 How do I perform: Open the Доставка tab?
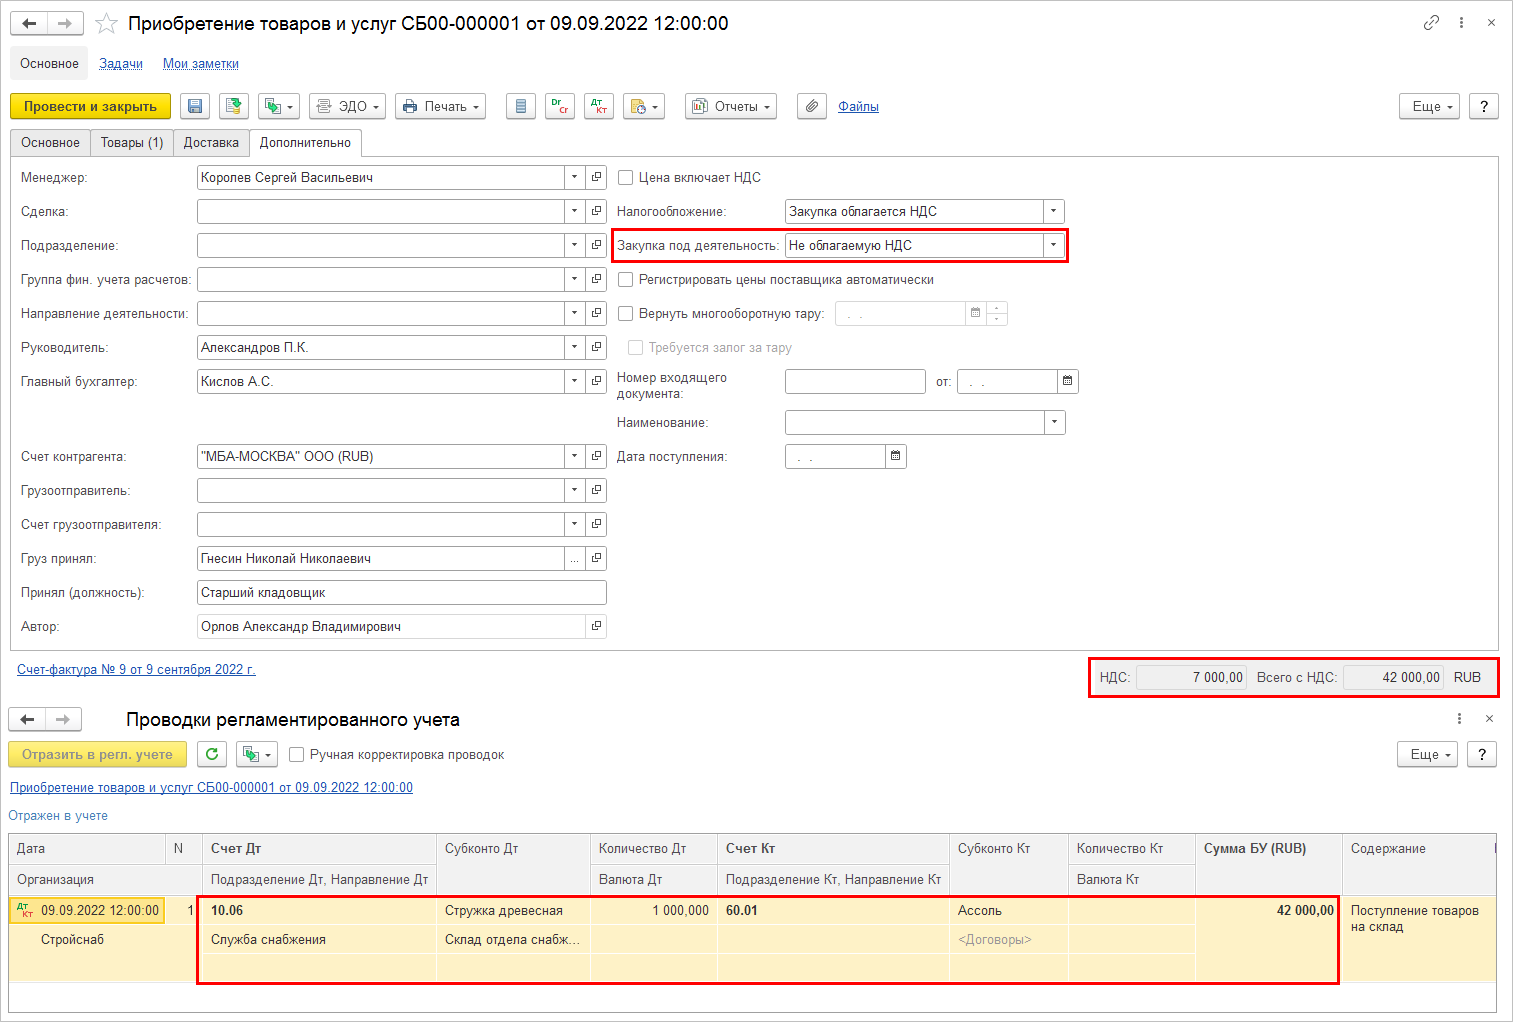[x=211, y=143]
